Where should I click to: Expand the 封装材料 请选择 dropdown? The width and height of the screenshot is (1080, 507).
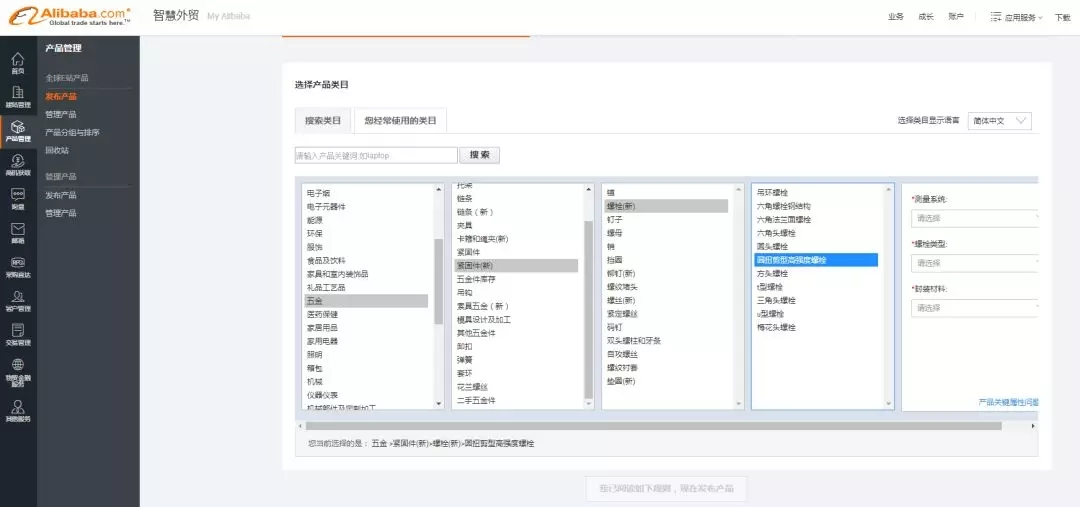tap(975, 308)
